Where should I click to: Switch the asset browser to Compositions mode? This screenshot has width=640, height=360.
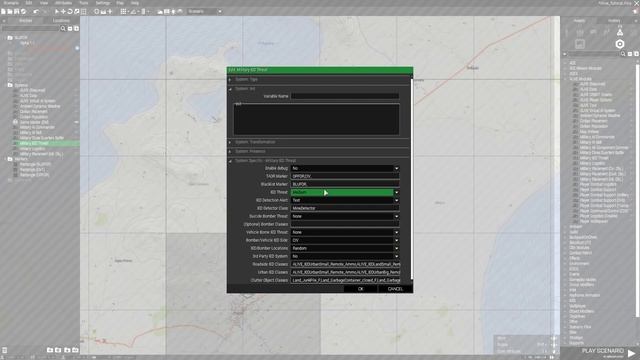580,32
